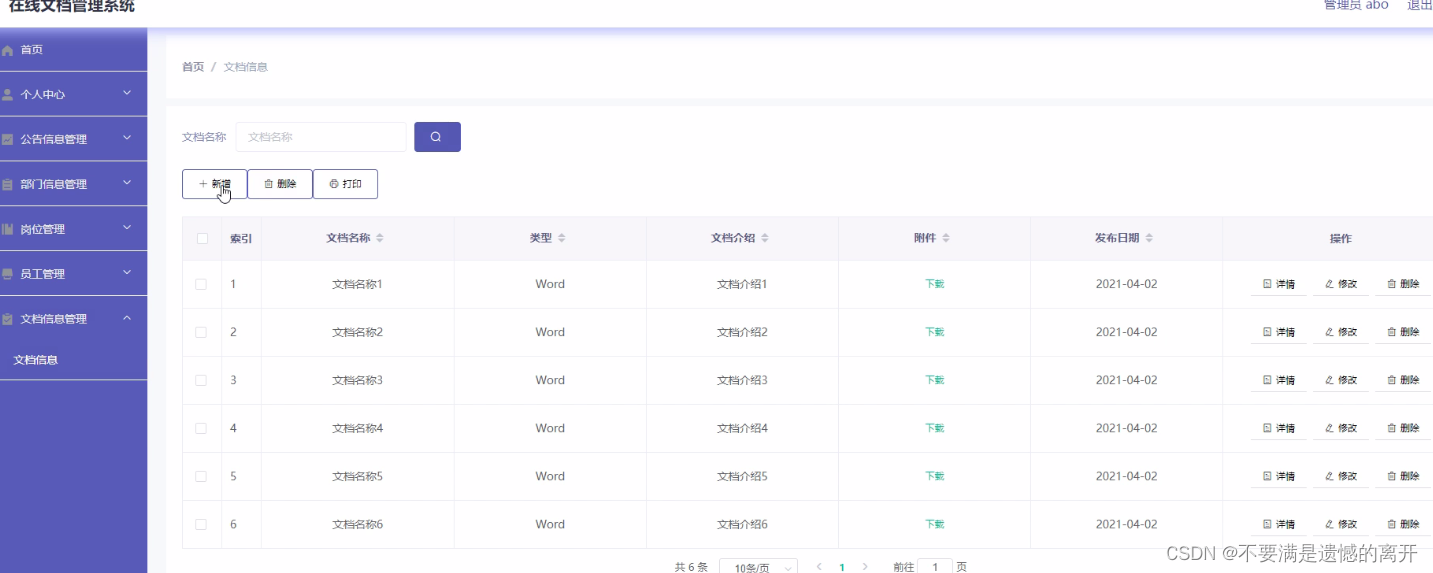Click the sort arrows on 发布日期 column

pos(1150,238)
